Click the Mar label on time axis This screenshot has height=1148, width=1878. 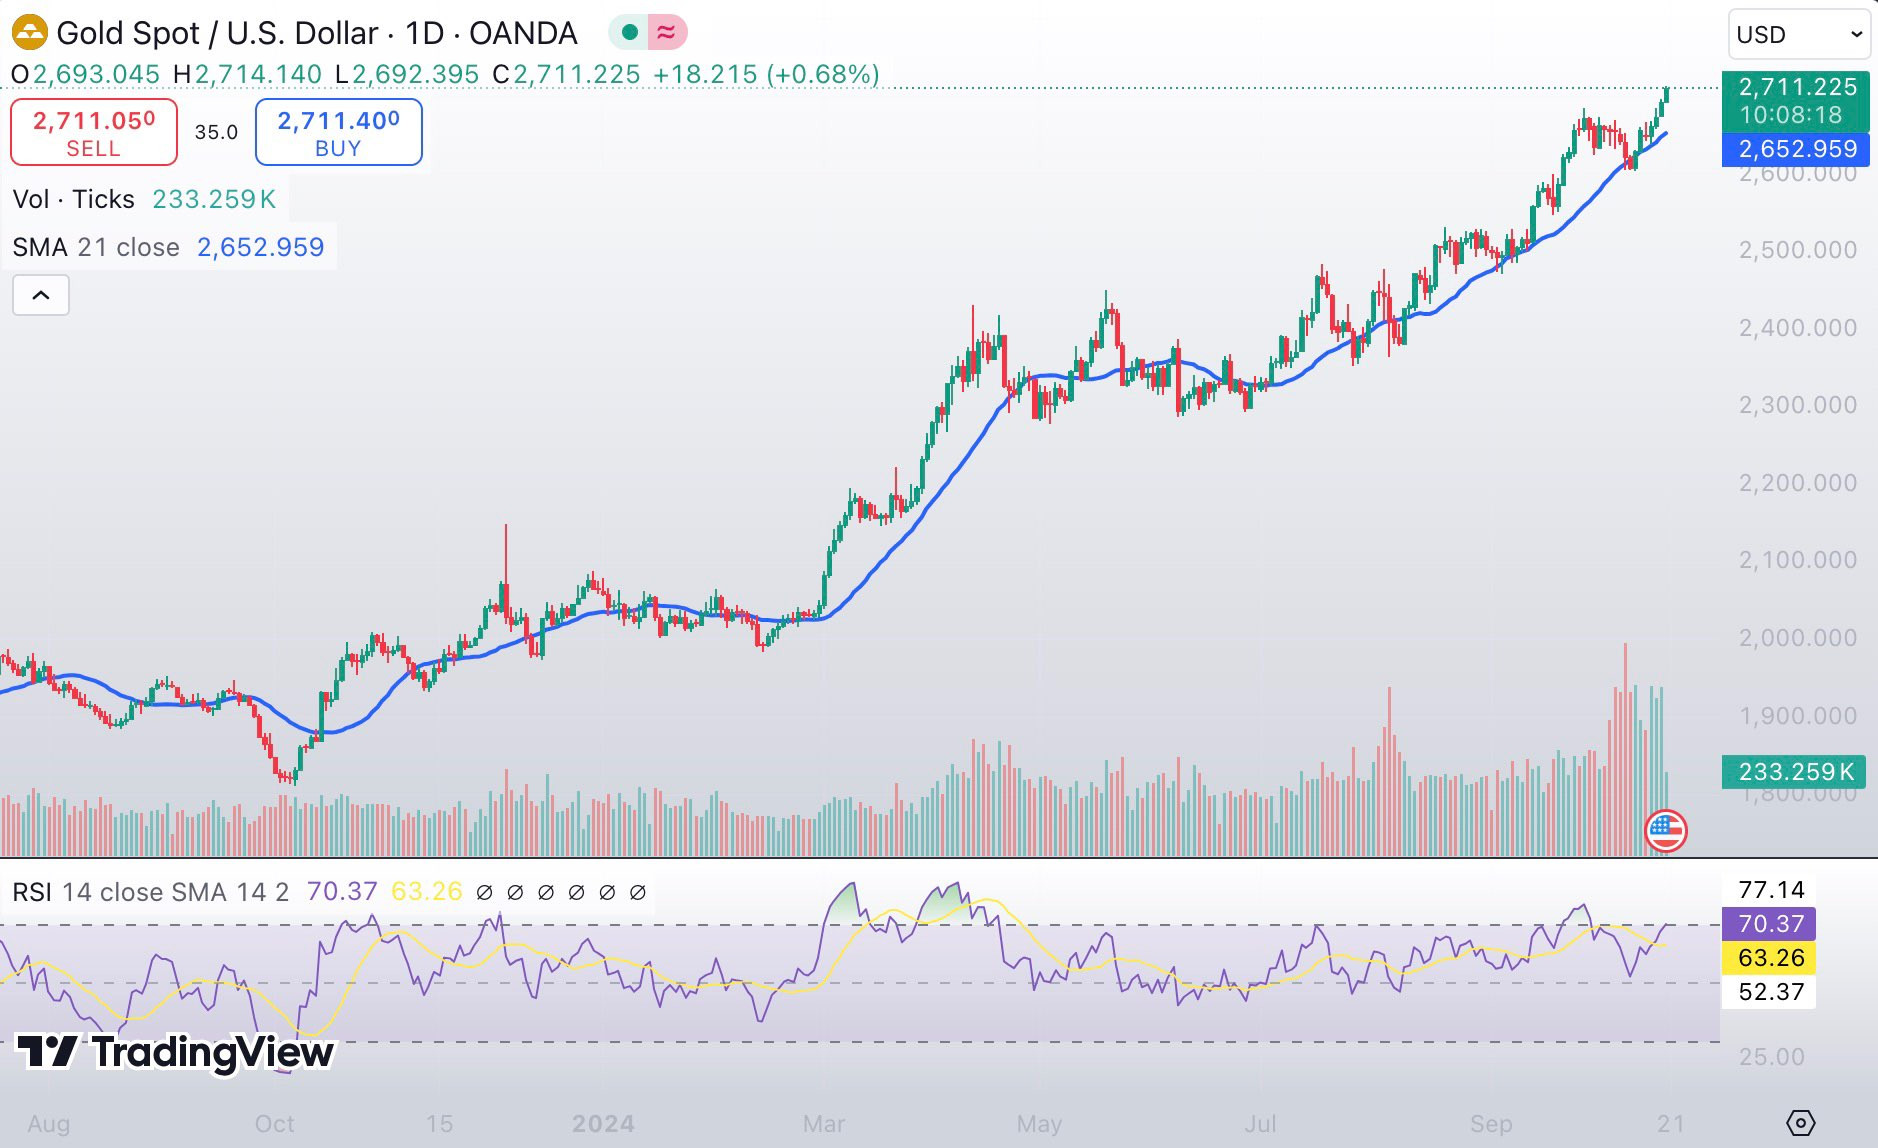tap(824, 1123)
